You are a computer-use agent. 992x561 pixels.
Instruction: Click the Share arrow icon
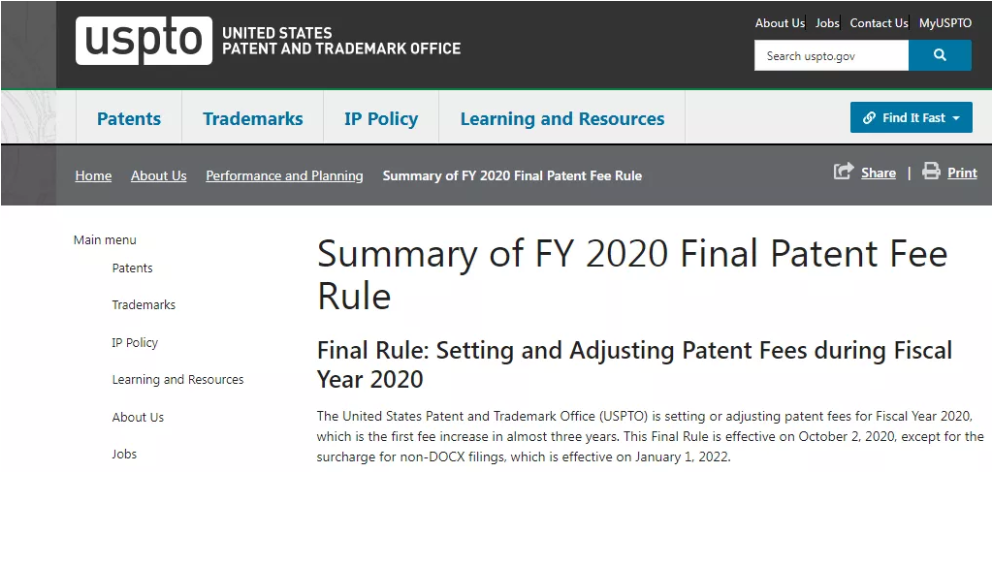tap(843, 171)
